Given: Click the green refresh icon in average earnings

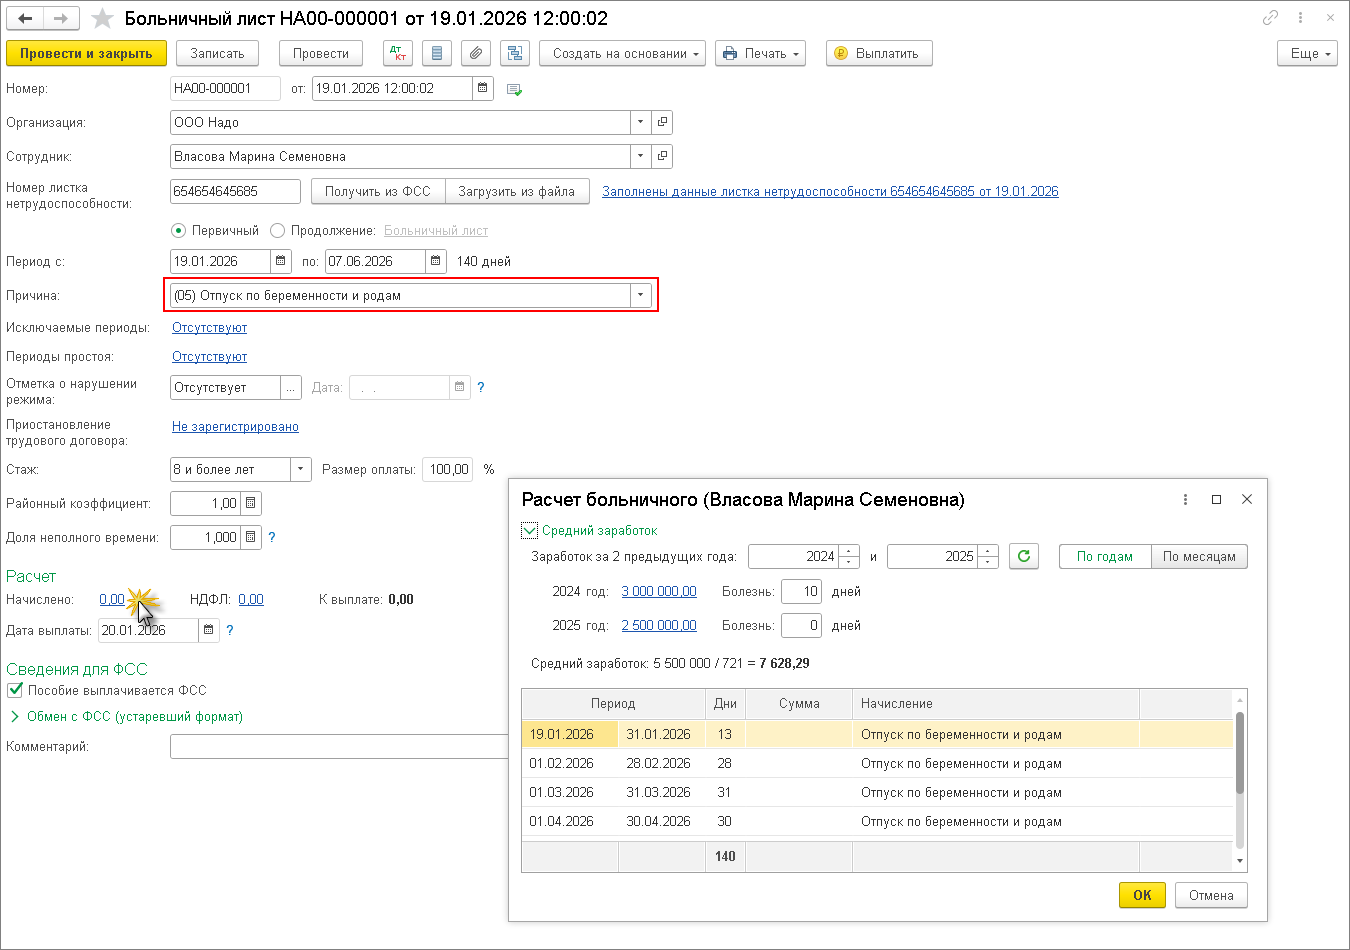Looking at the screenshot, I should click(x=1024, y=557).
